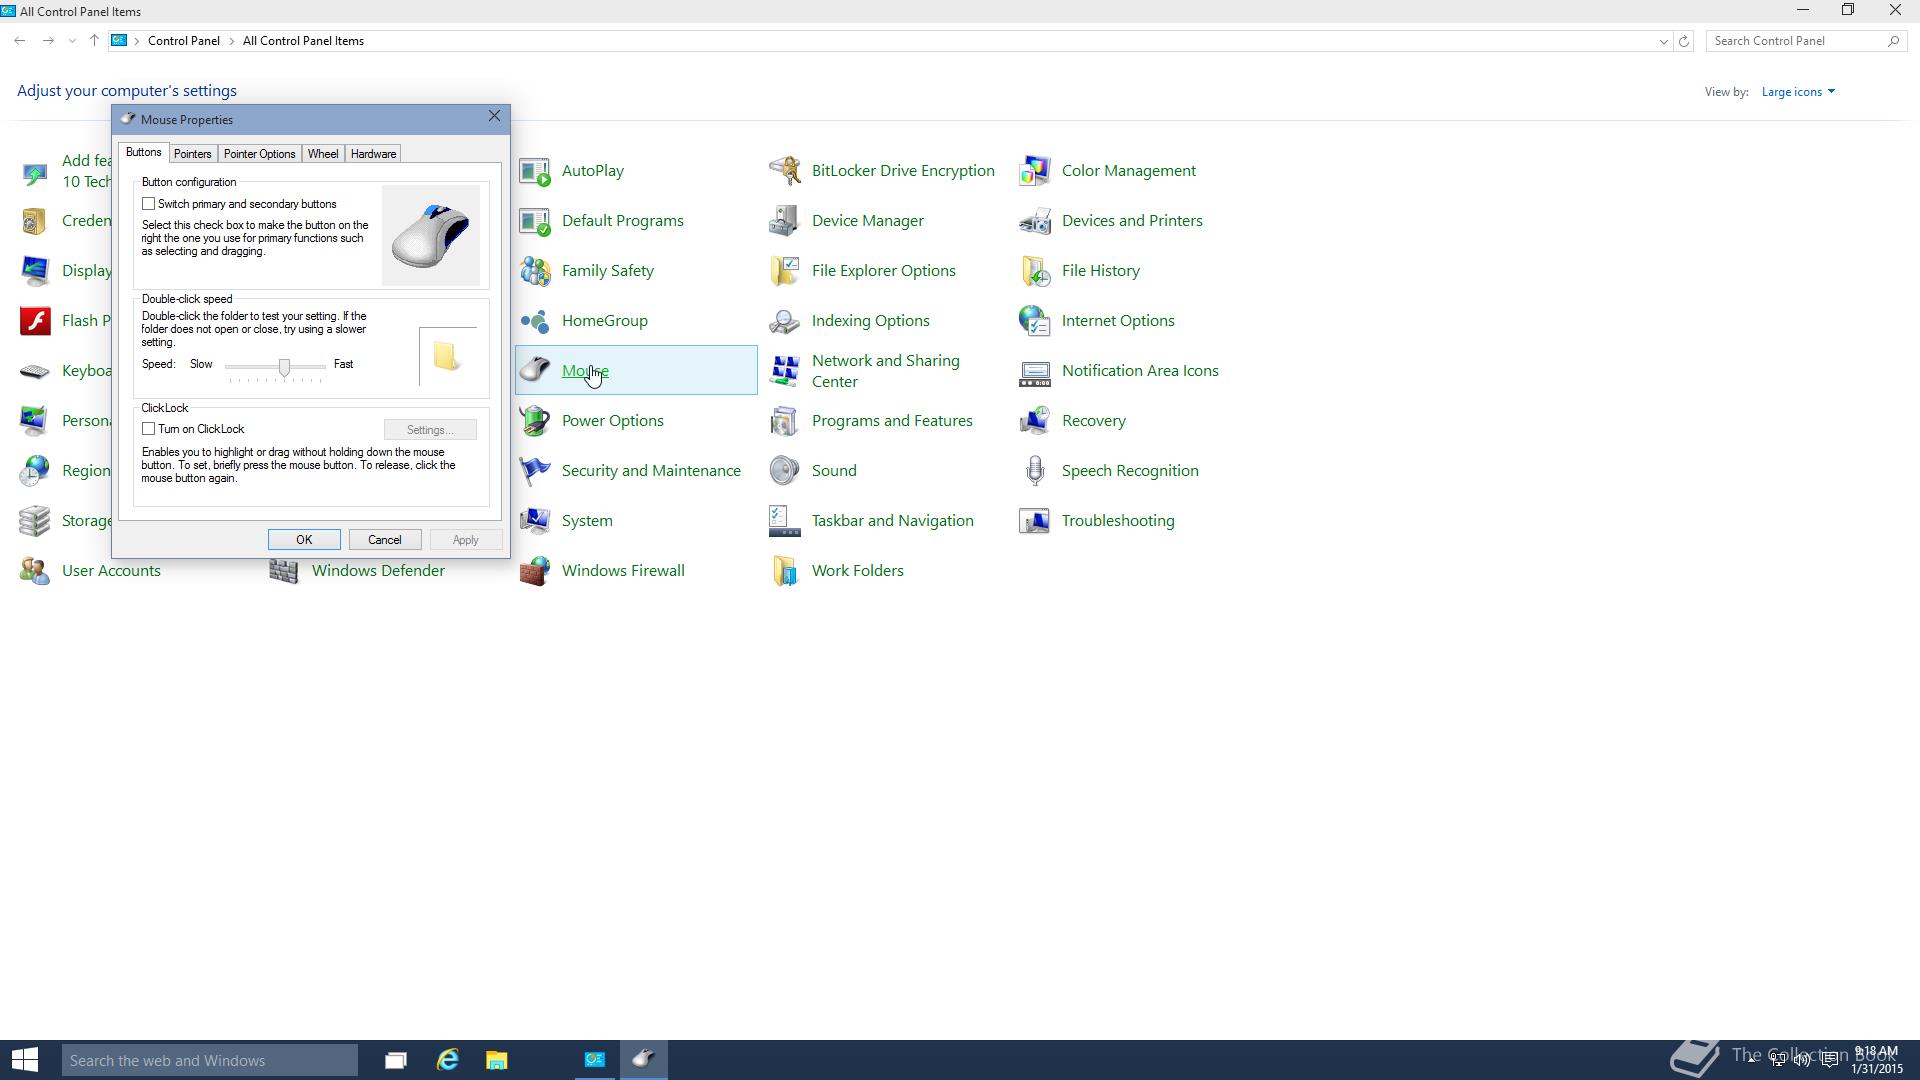Click the Control Panel breadcrumb
Viewport: 1920px width, 1080px height.
coord(184,41)
